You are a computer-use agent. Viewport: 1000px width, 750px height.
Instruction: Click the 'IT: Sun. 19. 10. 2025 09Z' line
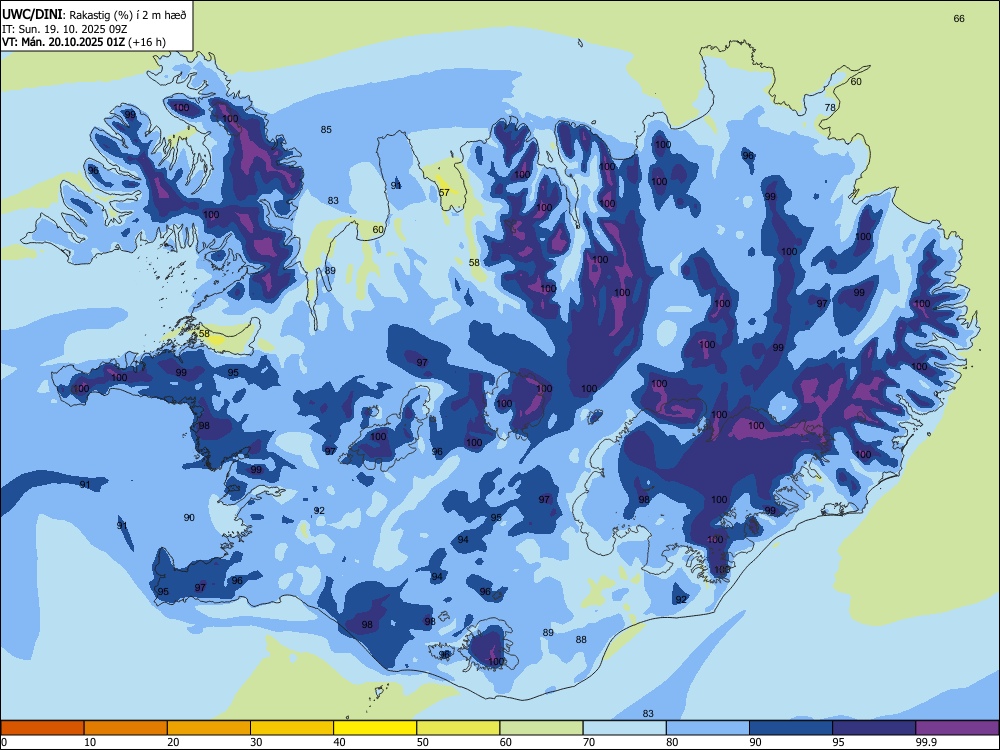click(x=64, y=29)
